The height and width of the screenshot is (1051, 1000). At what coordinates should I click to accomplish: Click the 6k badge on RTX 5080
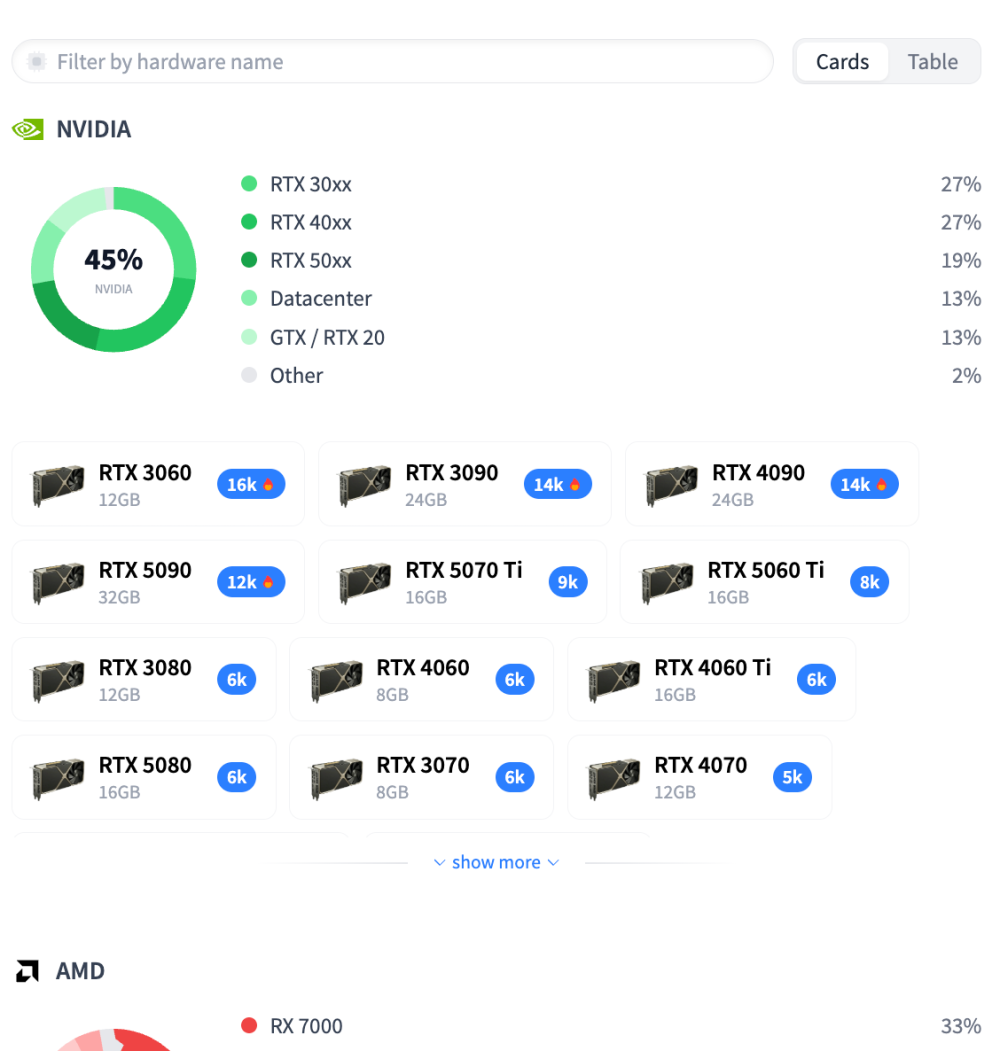237,777
